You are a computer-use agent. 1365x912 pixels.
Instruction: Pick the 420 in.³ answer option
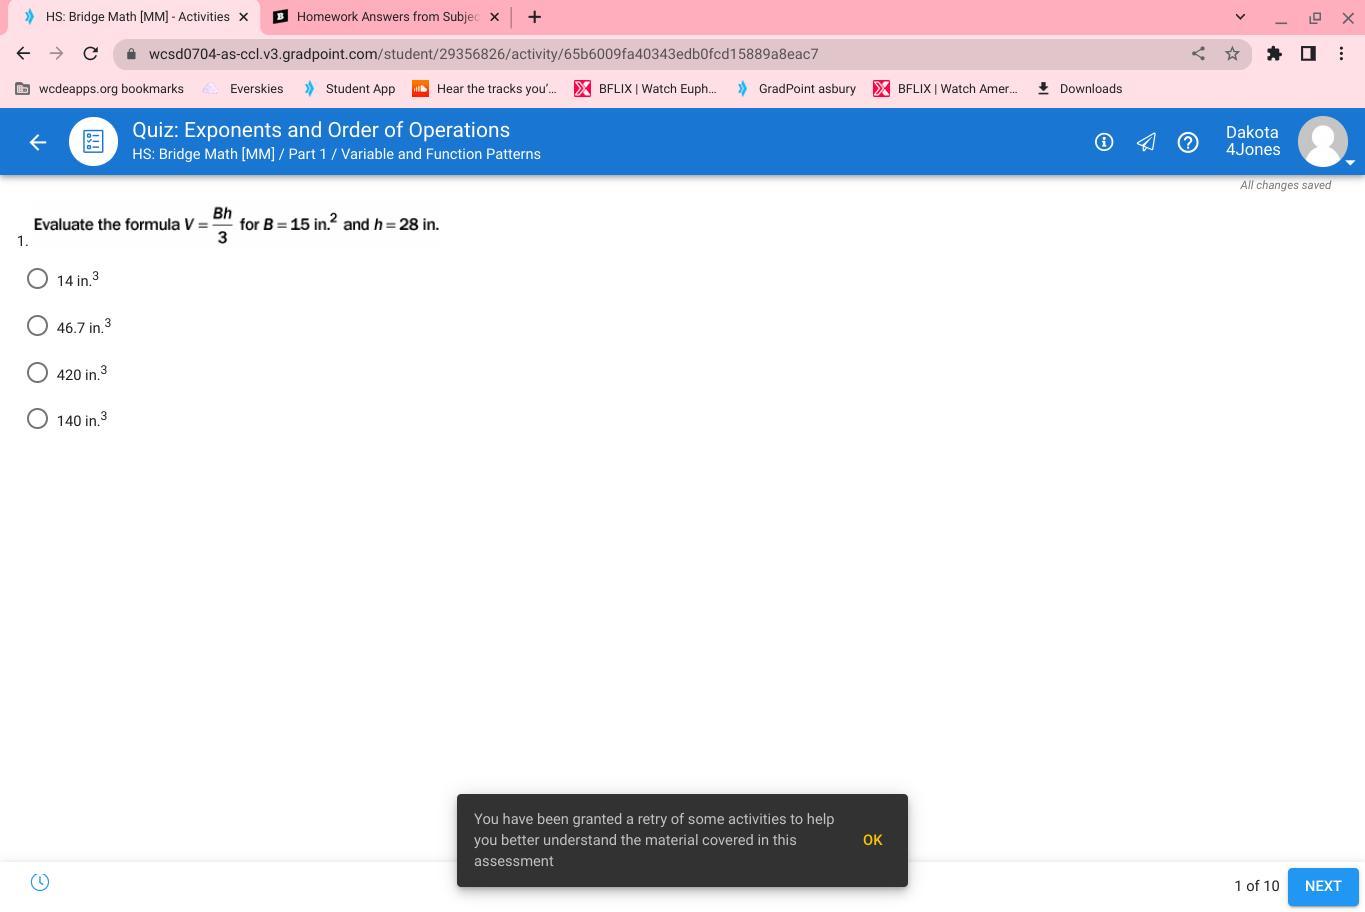[38, 373]
